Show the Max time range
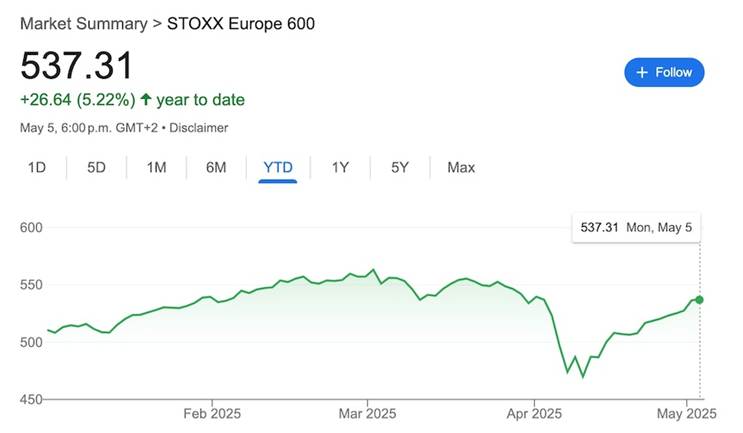743x433 pixels. [x=461, y=168]
